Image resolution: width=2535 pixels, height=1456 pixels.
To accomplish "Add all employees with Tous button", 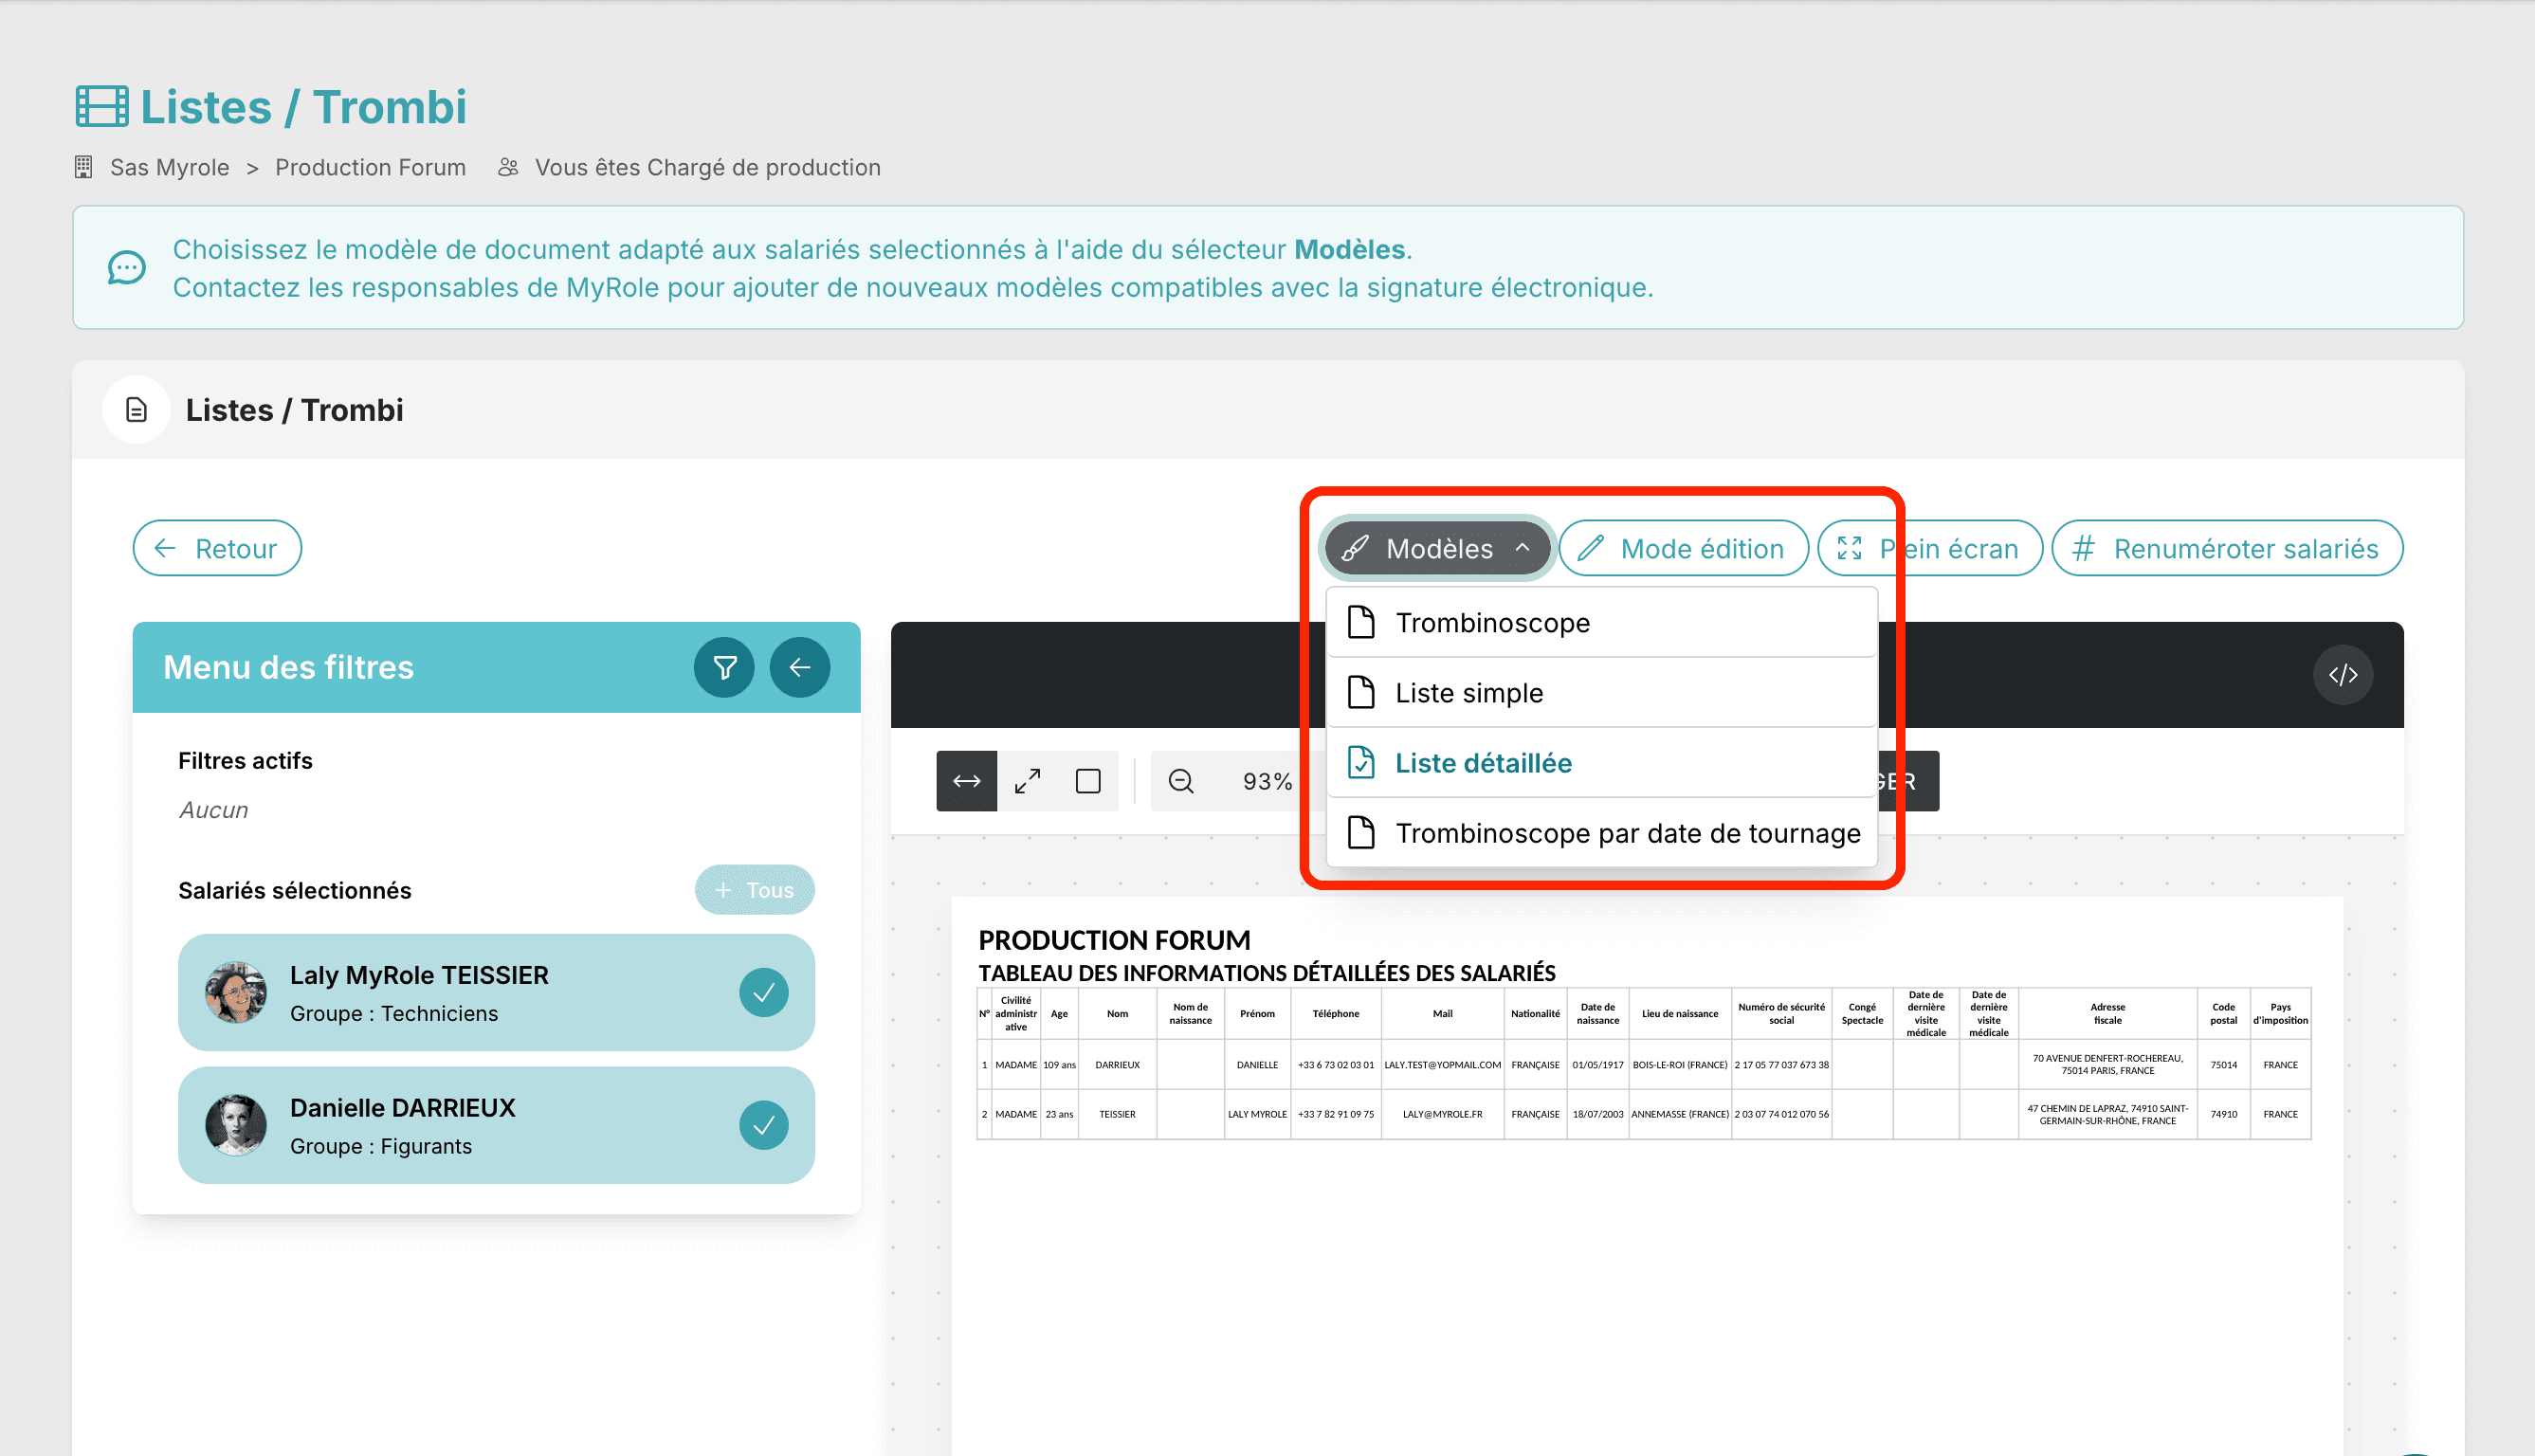I will (x=755, y=890).
